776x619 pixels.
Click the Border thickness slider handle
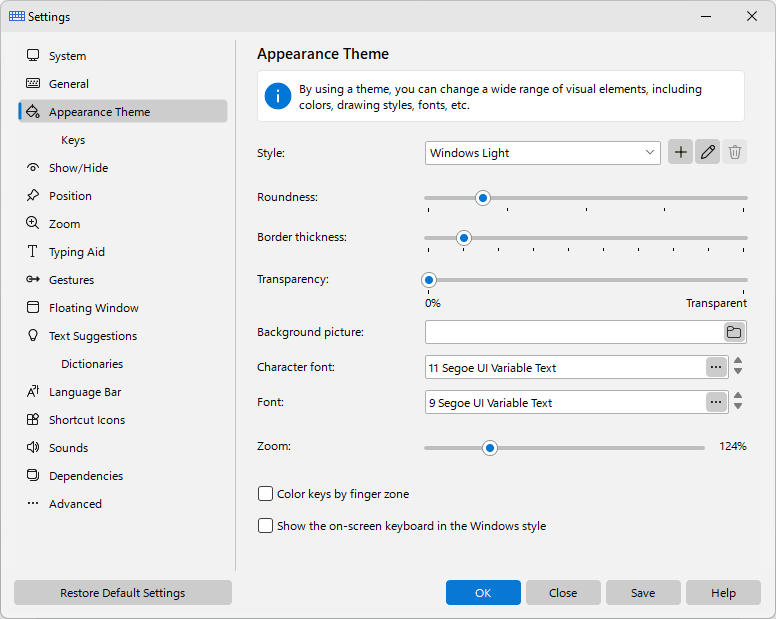coord(464,238)
